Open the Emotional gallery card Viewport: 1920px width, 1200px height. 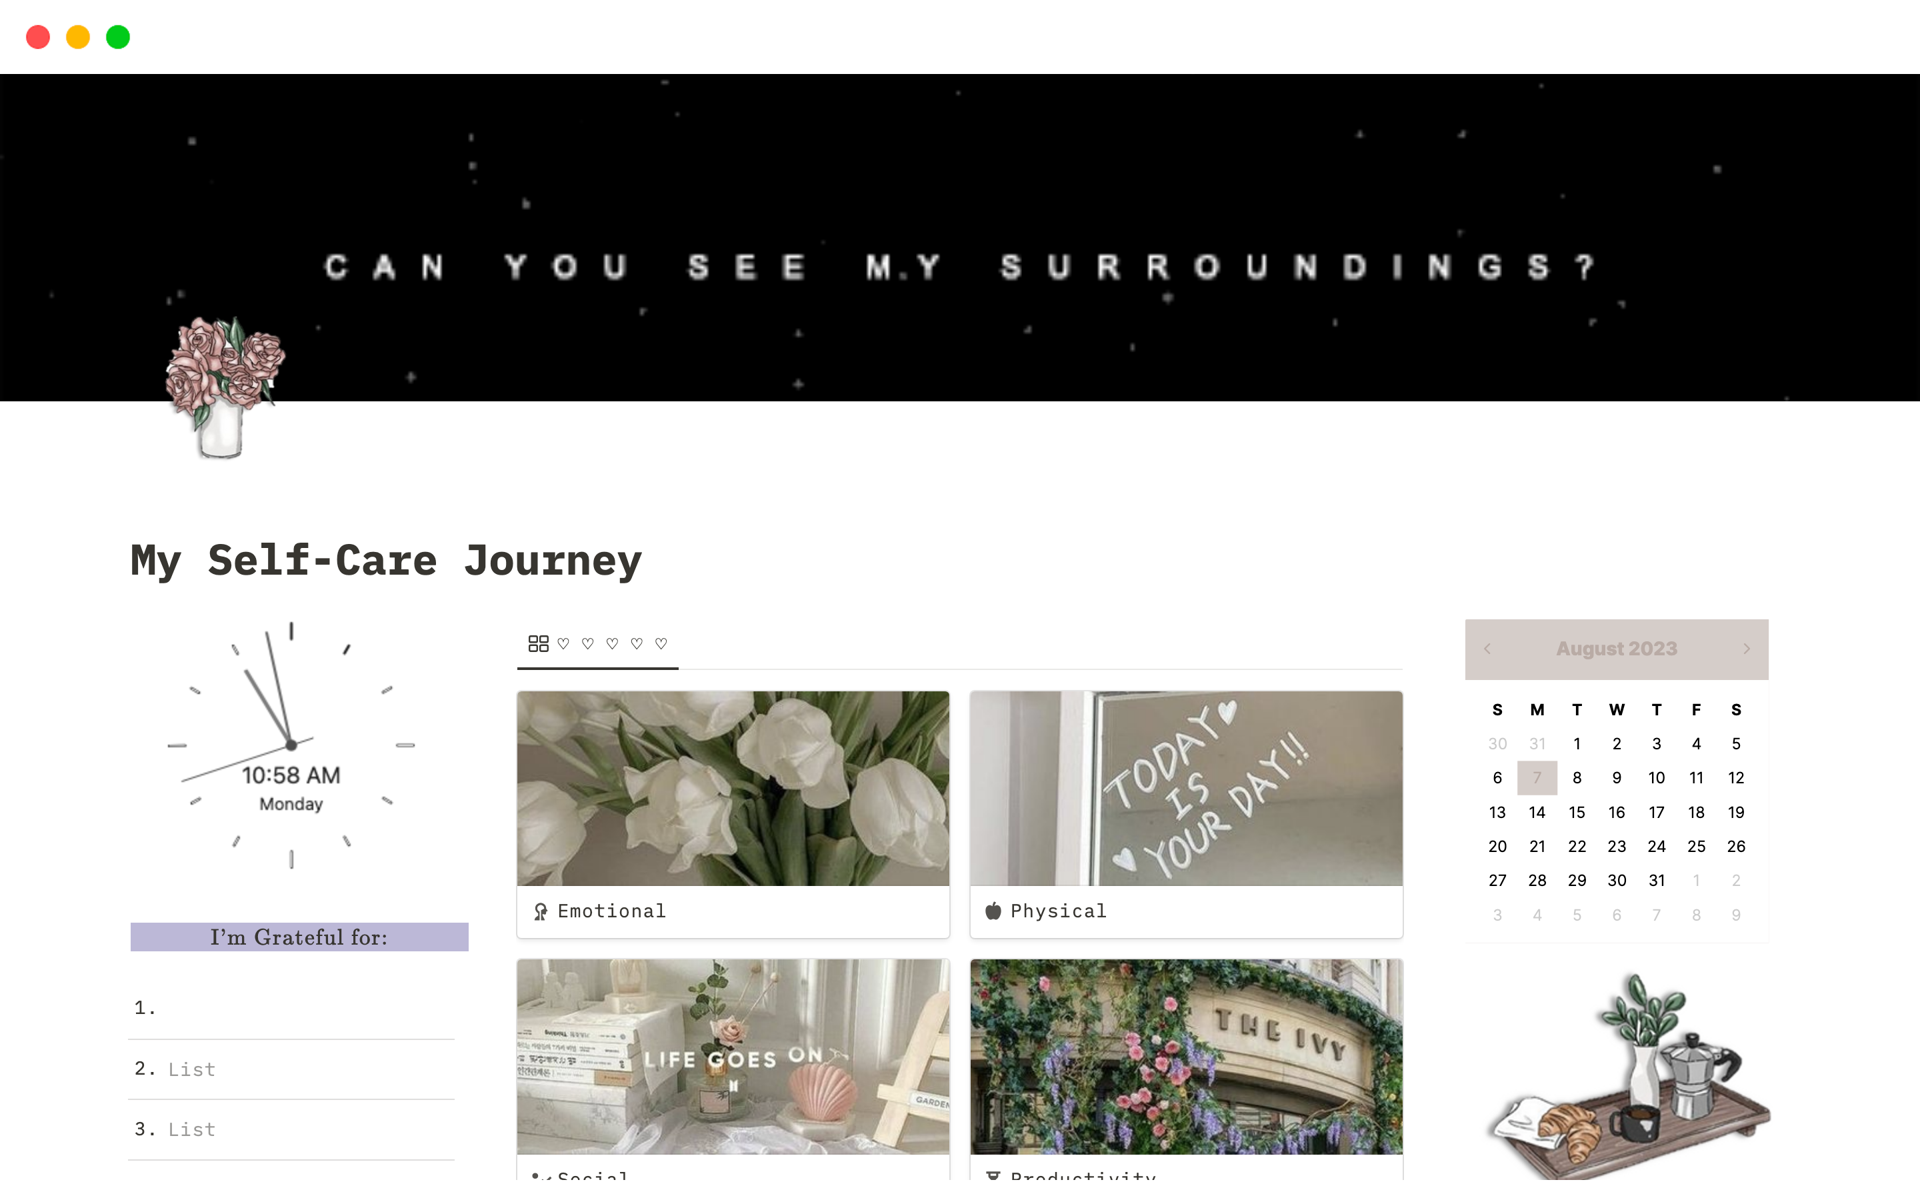tap(733, 814)
